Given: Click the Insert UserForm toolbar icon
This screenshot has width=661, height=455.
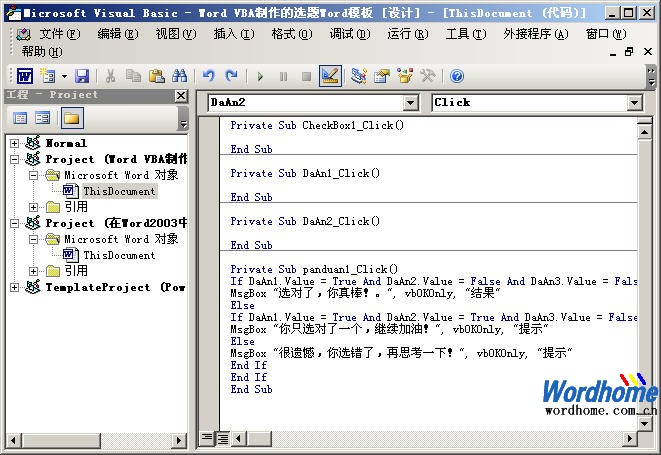Looking at the screenshot, I should point(48,76).
